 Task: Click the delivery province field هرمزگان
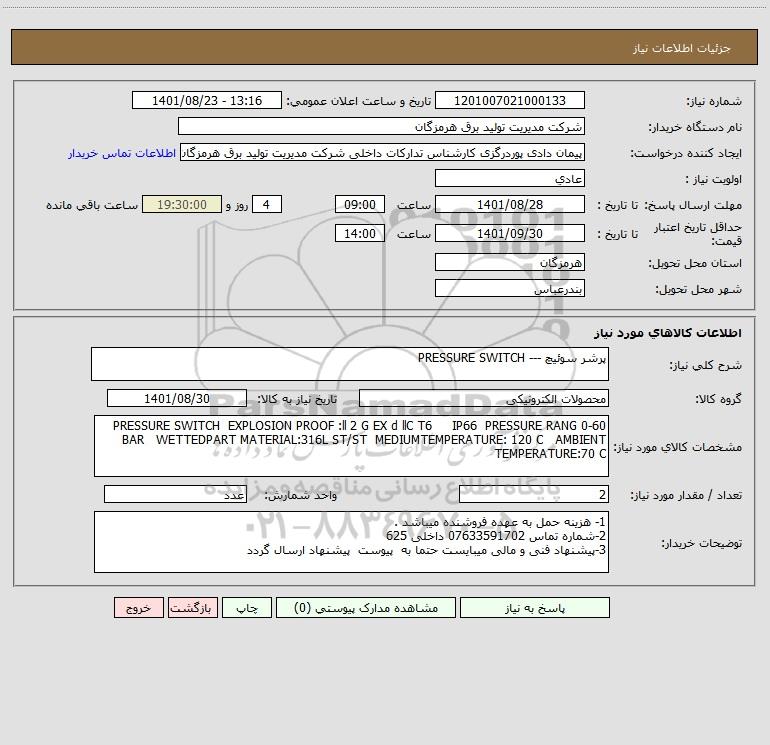pyautogui.click(x=510, y=262)
